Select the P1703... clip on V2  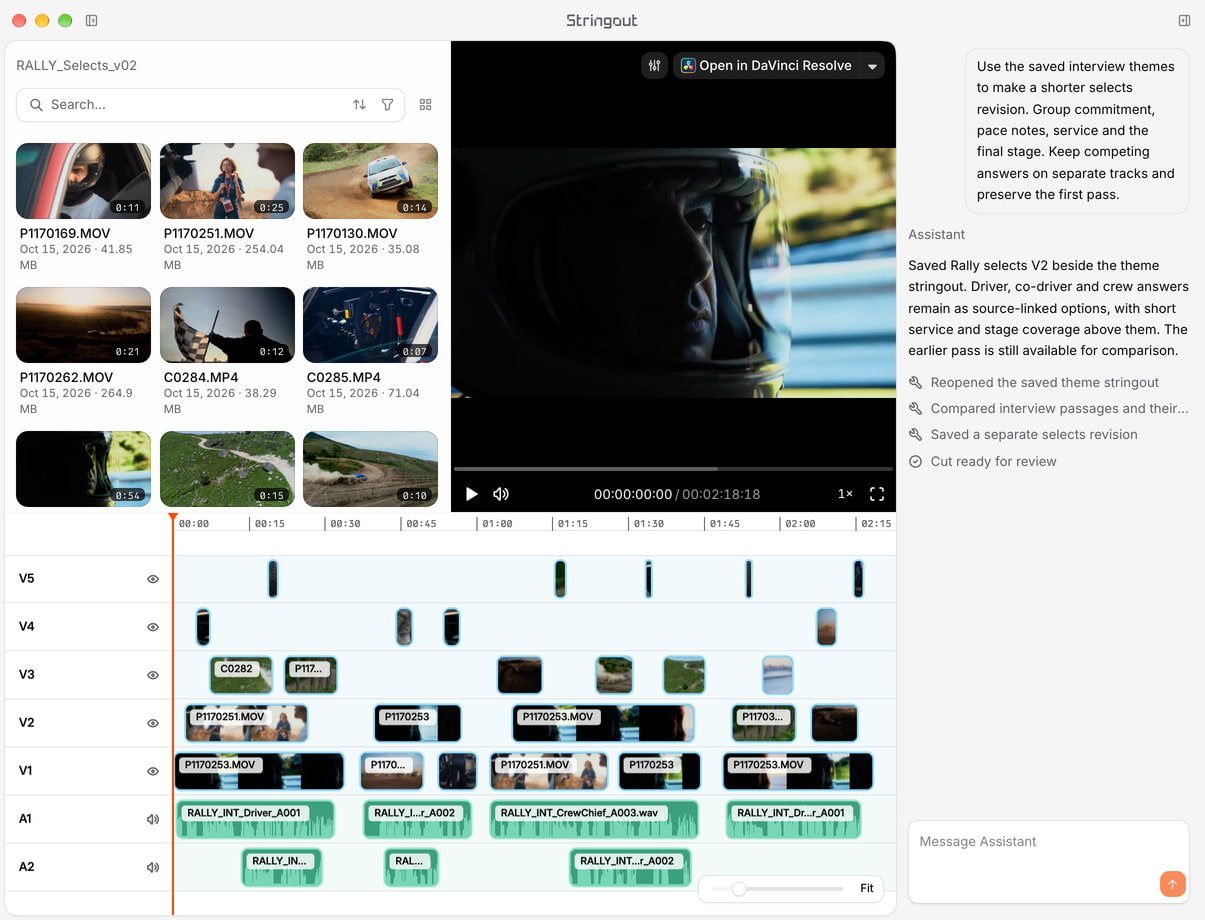(764, 723)
